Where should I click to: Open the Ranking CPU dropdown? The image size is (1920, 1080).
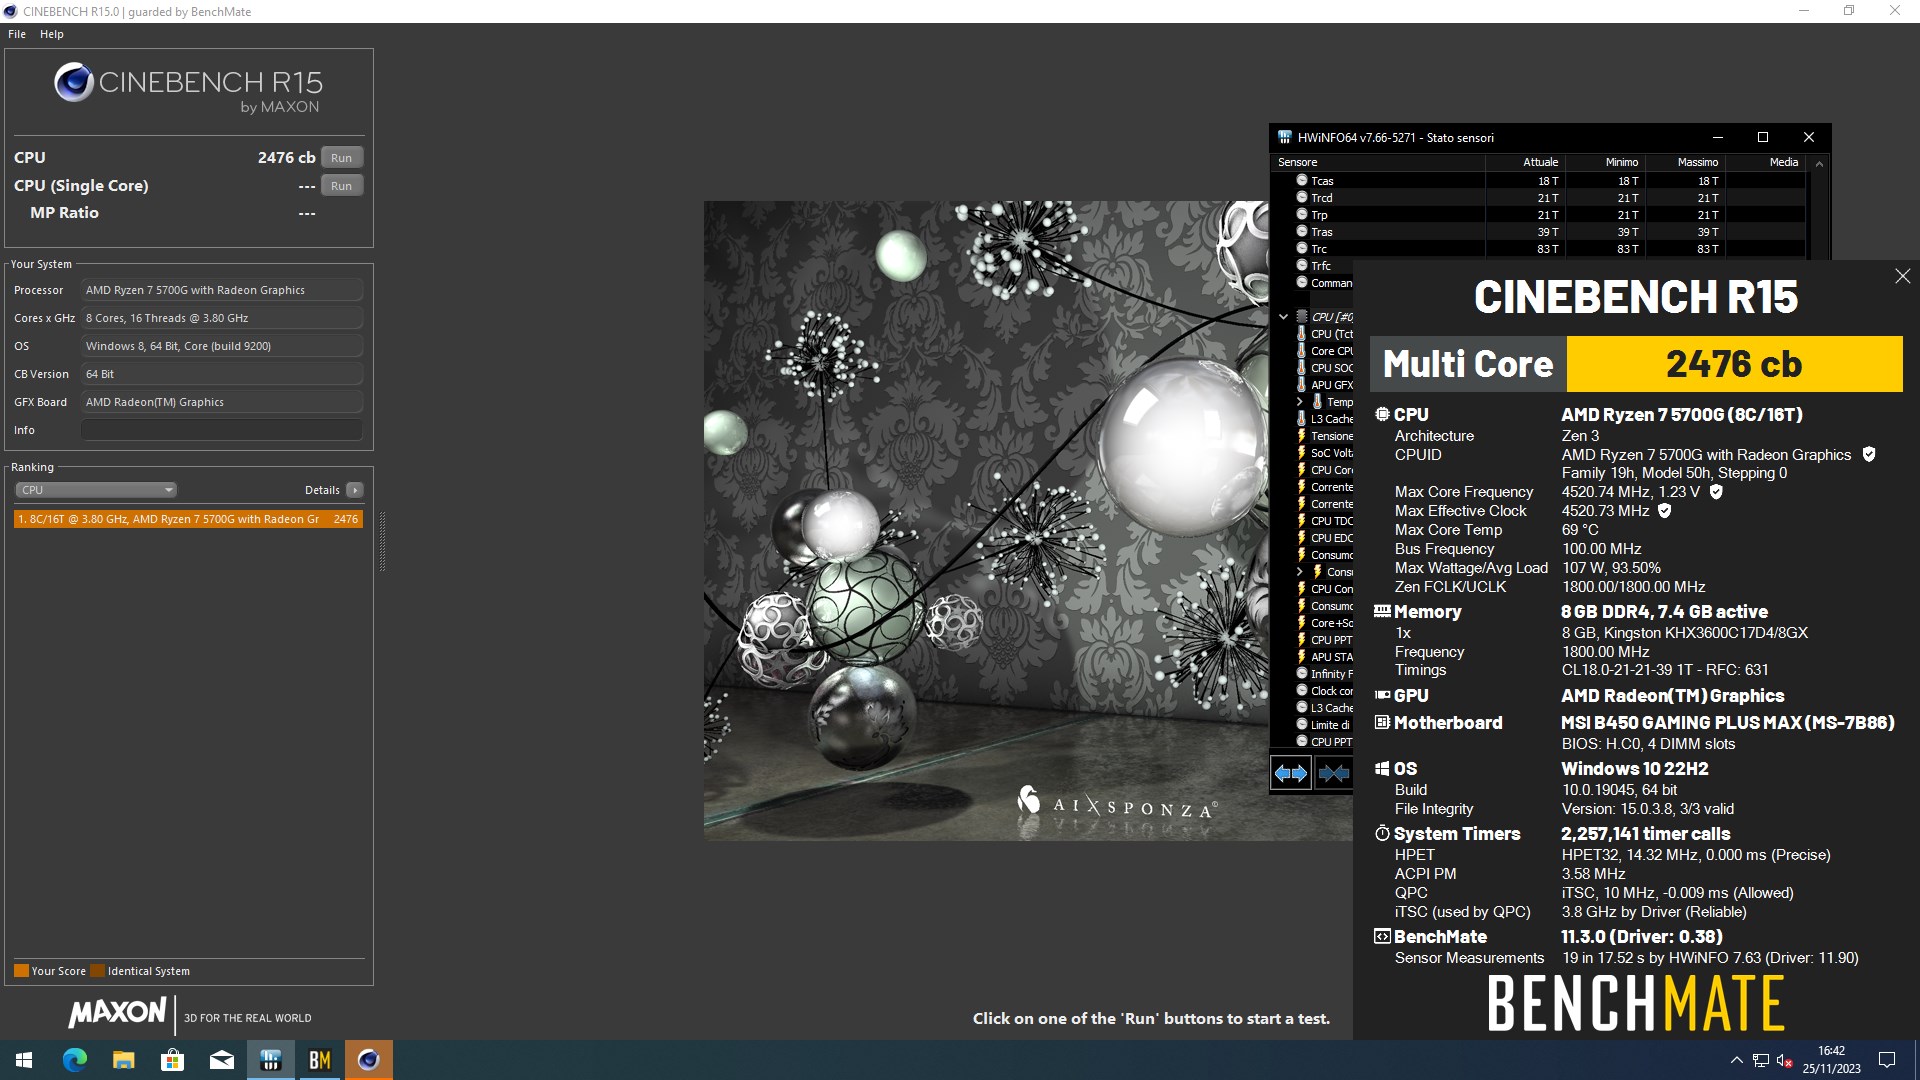[x=96, y=490]
